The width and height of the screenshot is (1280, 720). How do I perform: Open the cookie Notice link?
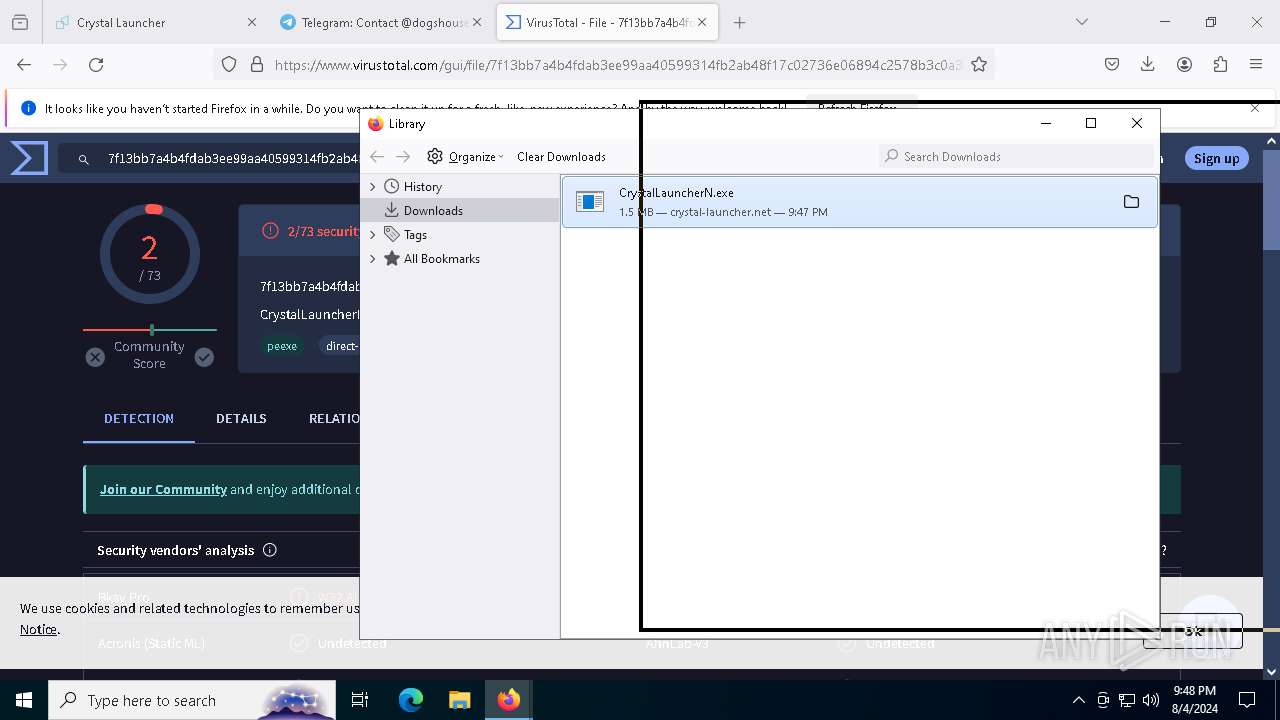38,629
